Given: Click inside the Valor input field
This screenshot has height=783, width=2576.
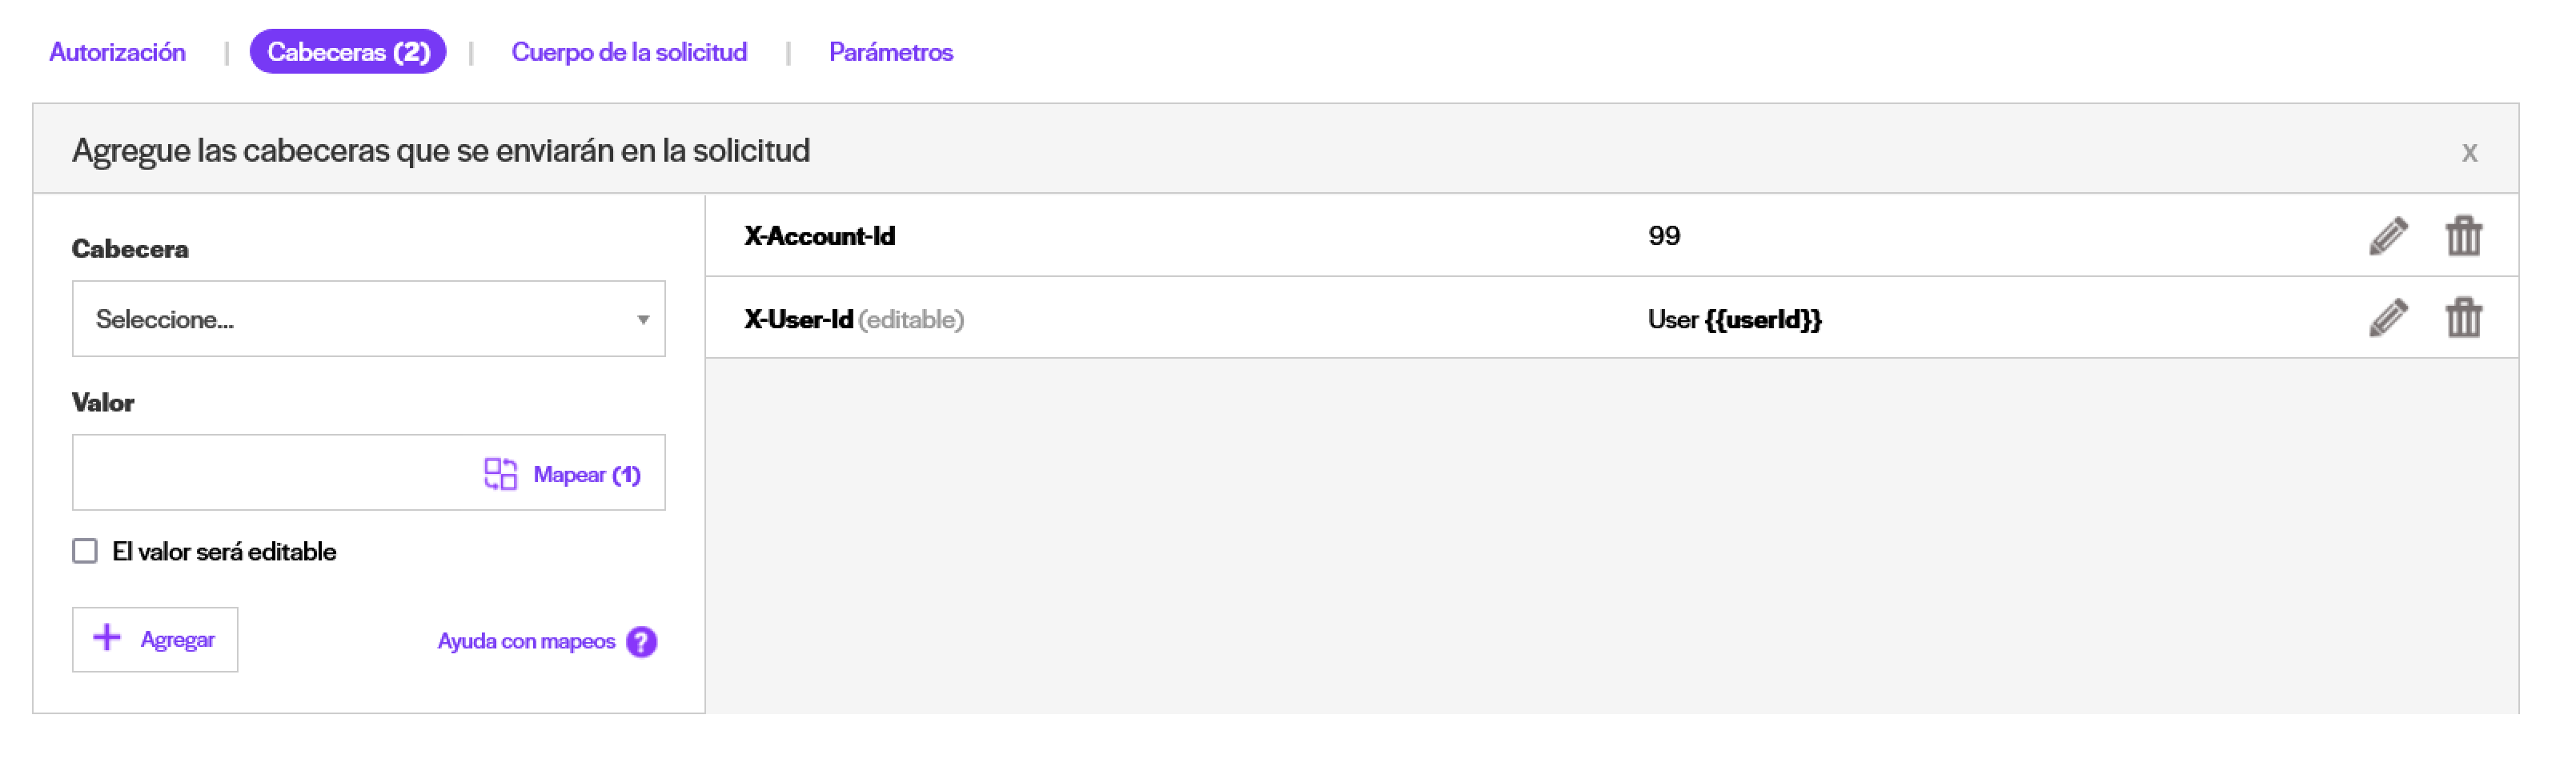Looking at the screenshot, I should point(275,473).
